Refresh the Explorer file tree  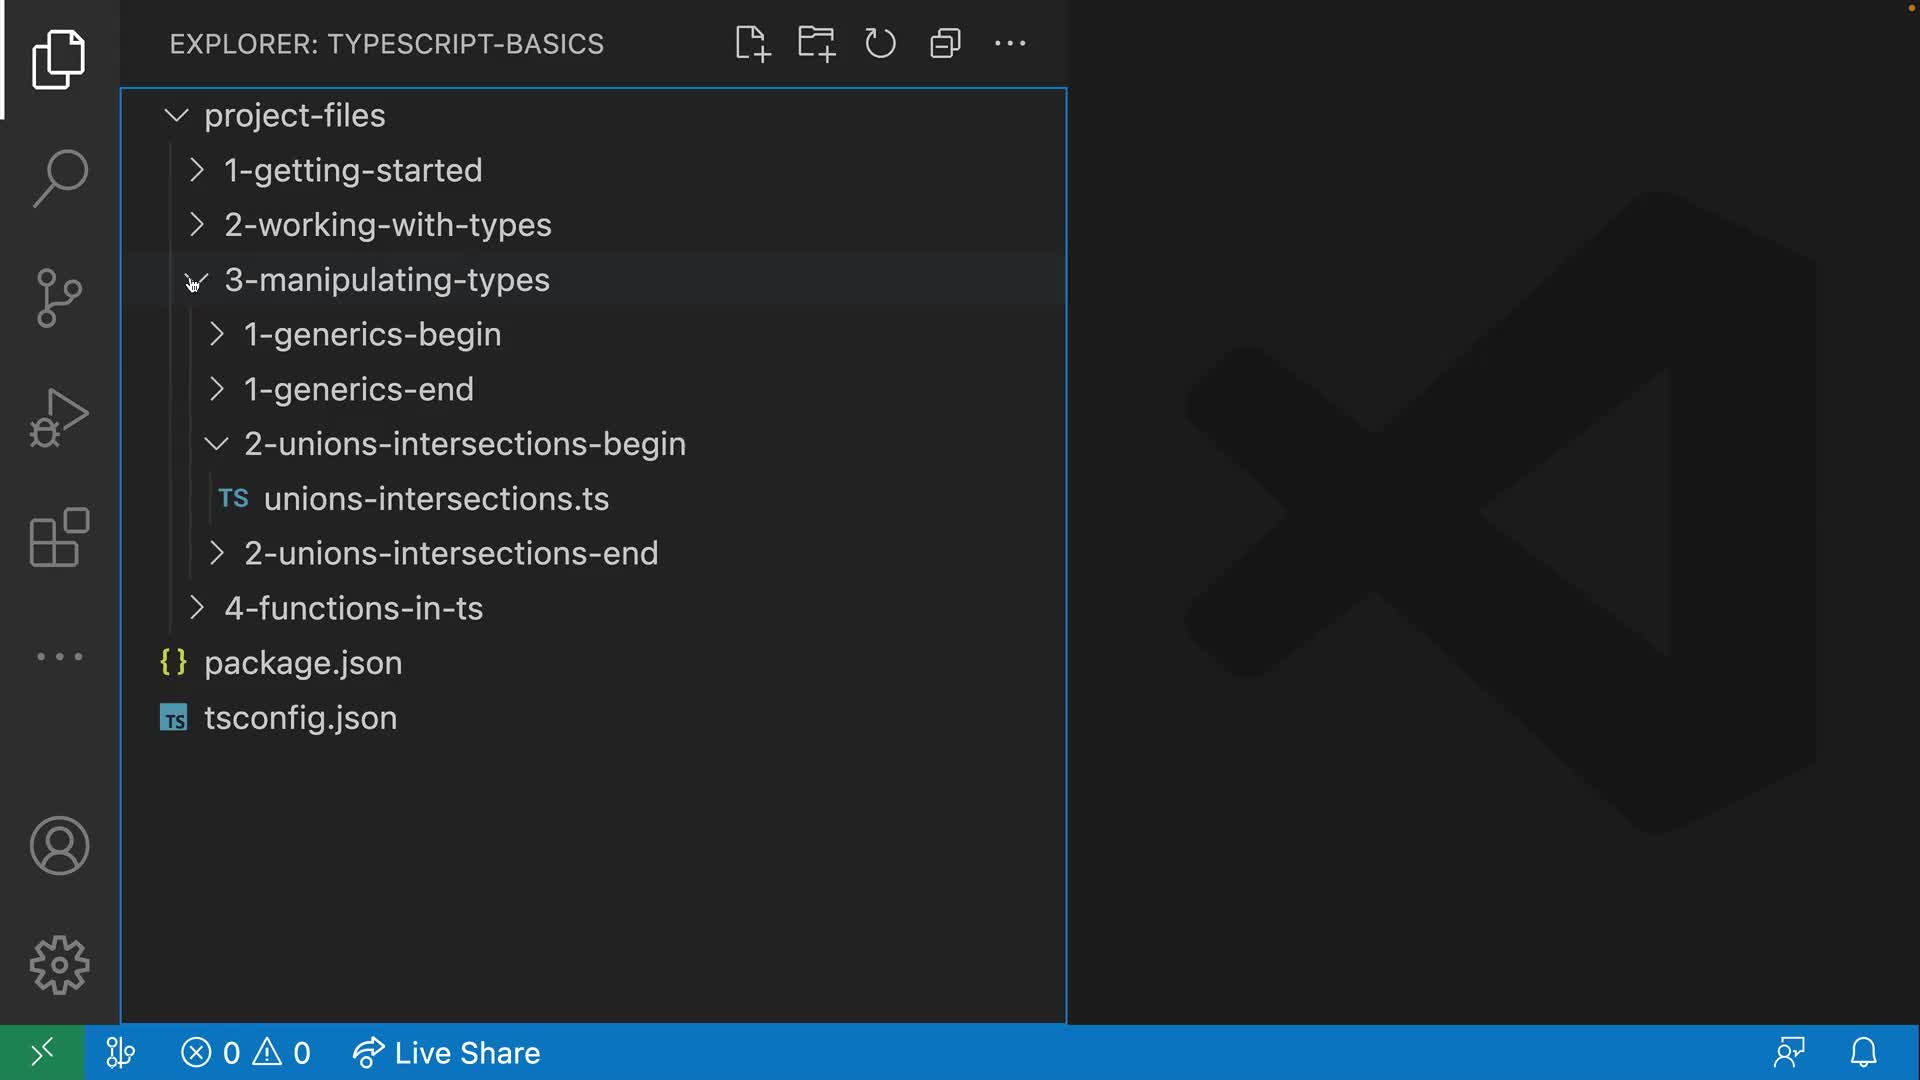coord(879,43)
